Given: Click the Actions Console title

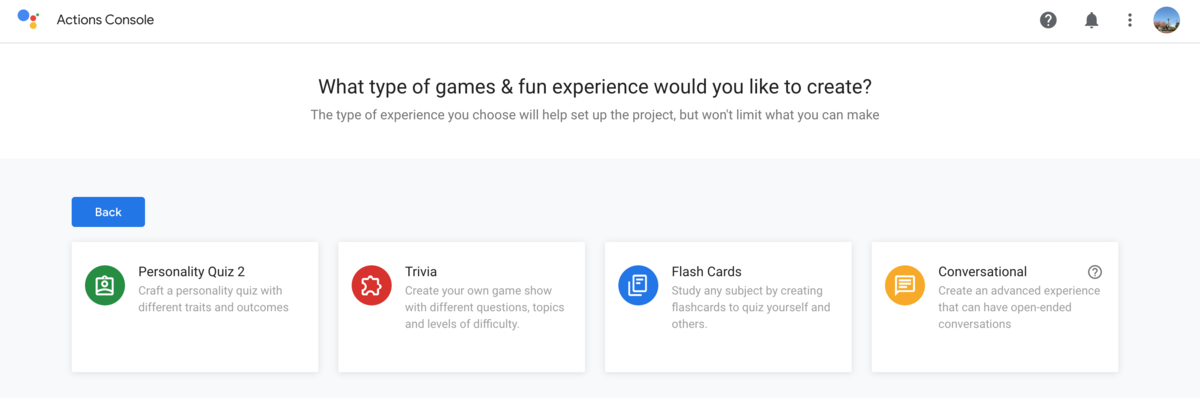Looking at the screenshot, I should pos(105,20).
